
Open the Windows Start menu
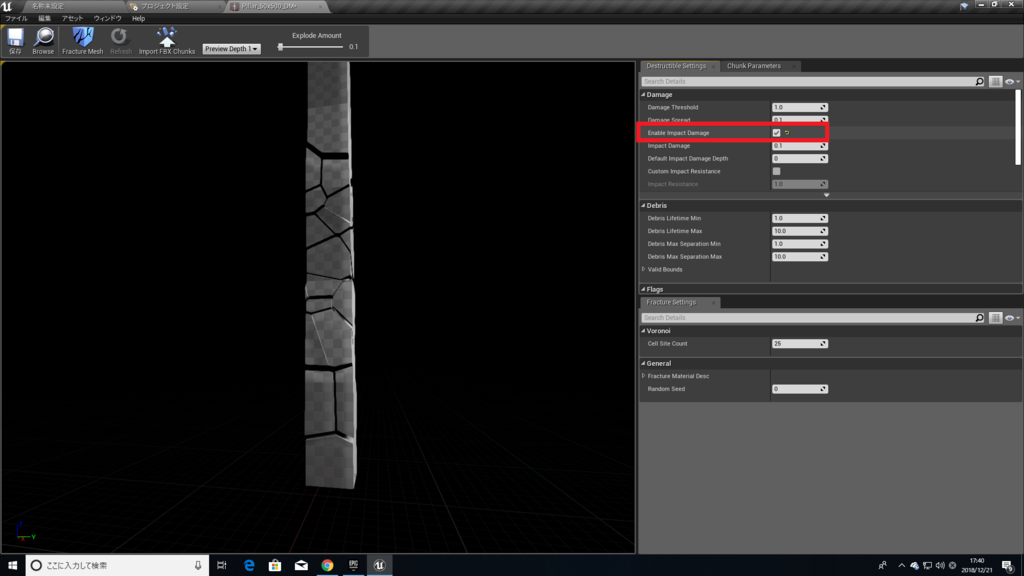coord(12,566)
